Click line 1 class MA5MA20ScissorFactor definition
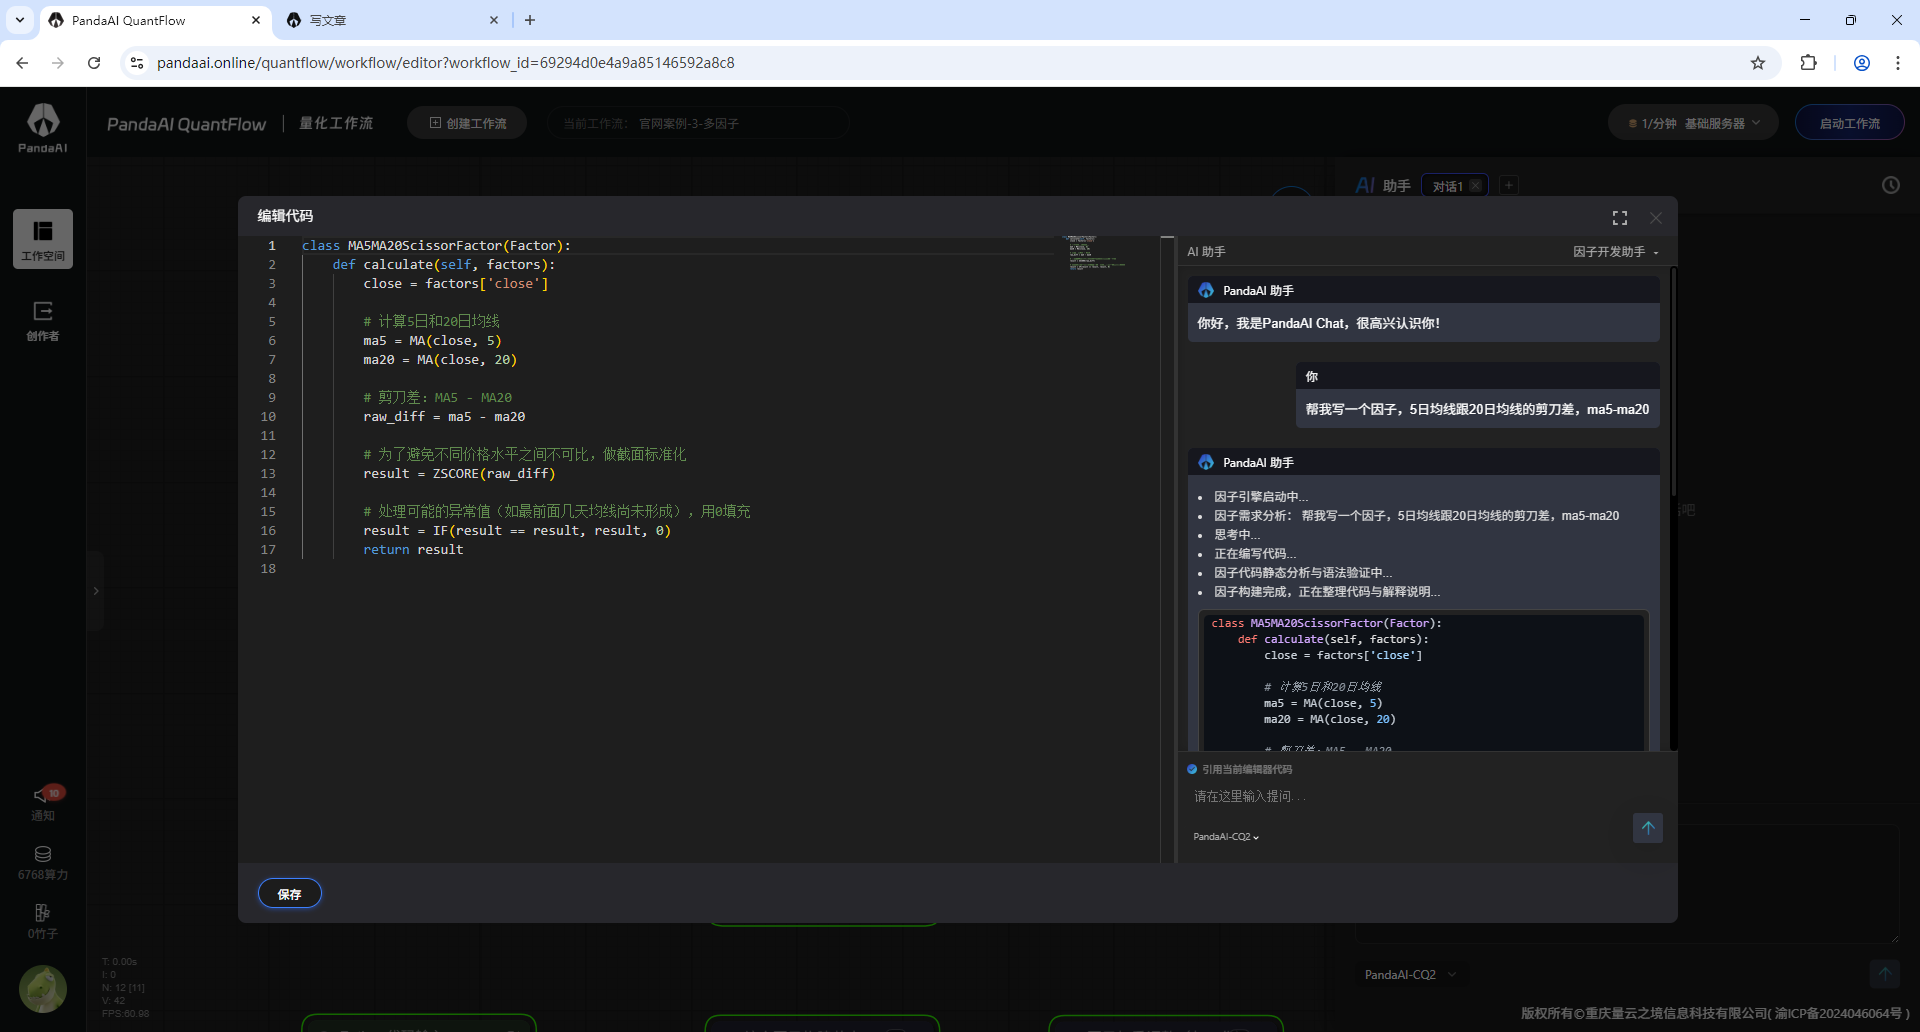Image resolution: width=1920 pixels, height=1032 pixels. coord(436,246)
